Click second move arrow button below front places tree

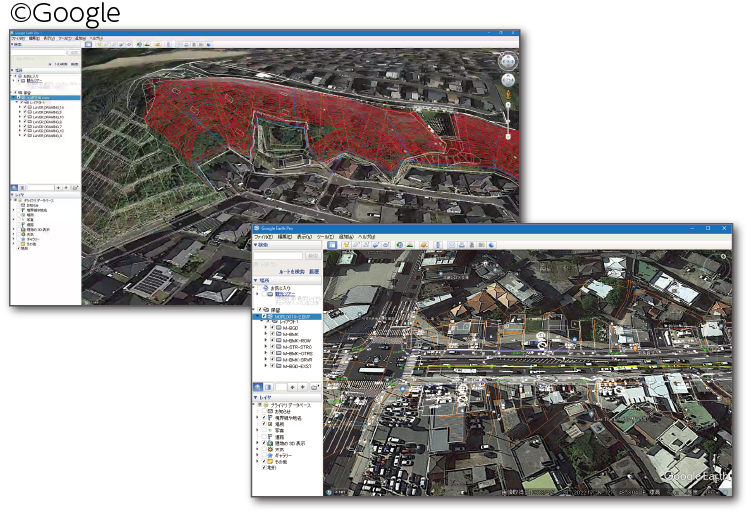(x=302, y=387)
